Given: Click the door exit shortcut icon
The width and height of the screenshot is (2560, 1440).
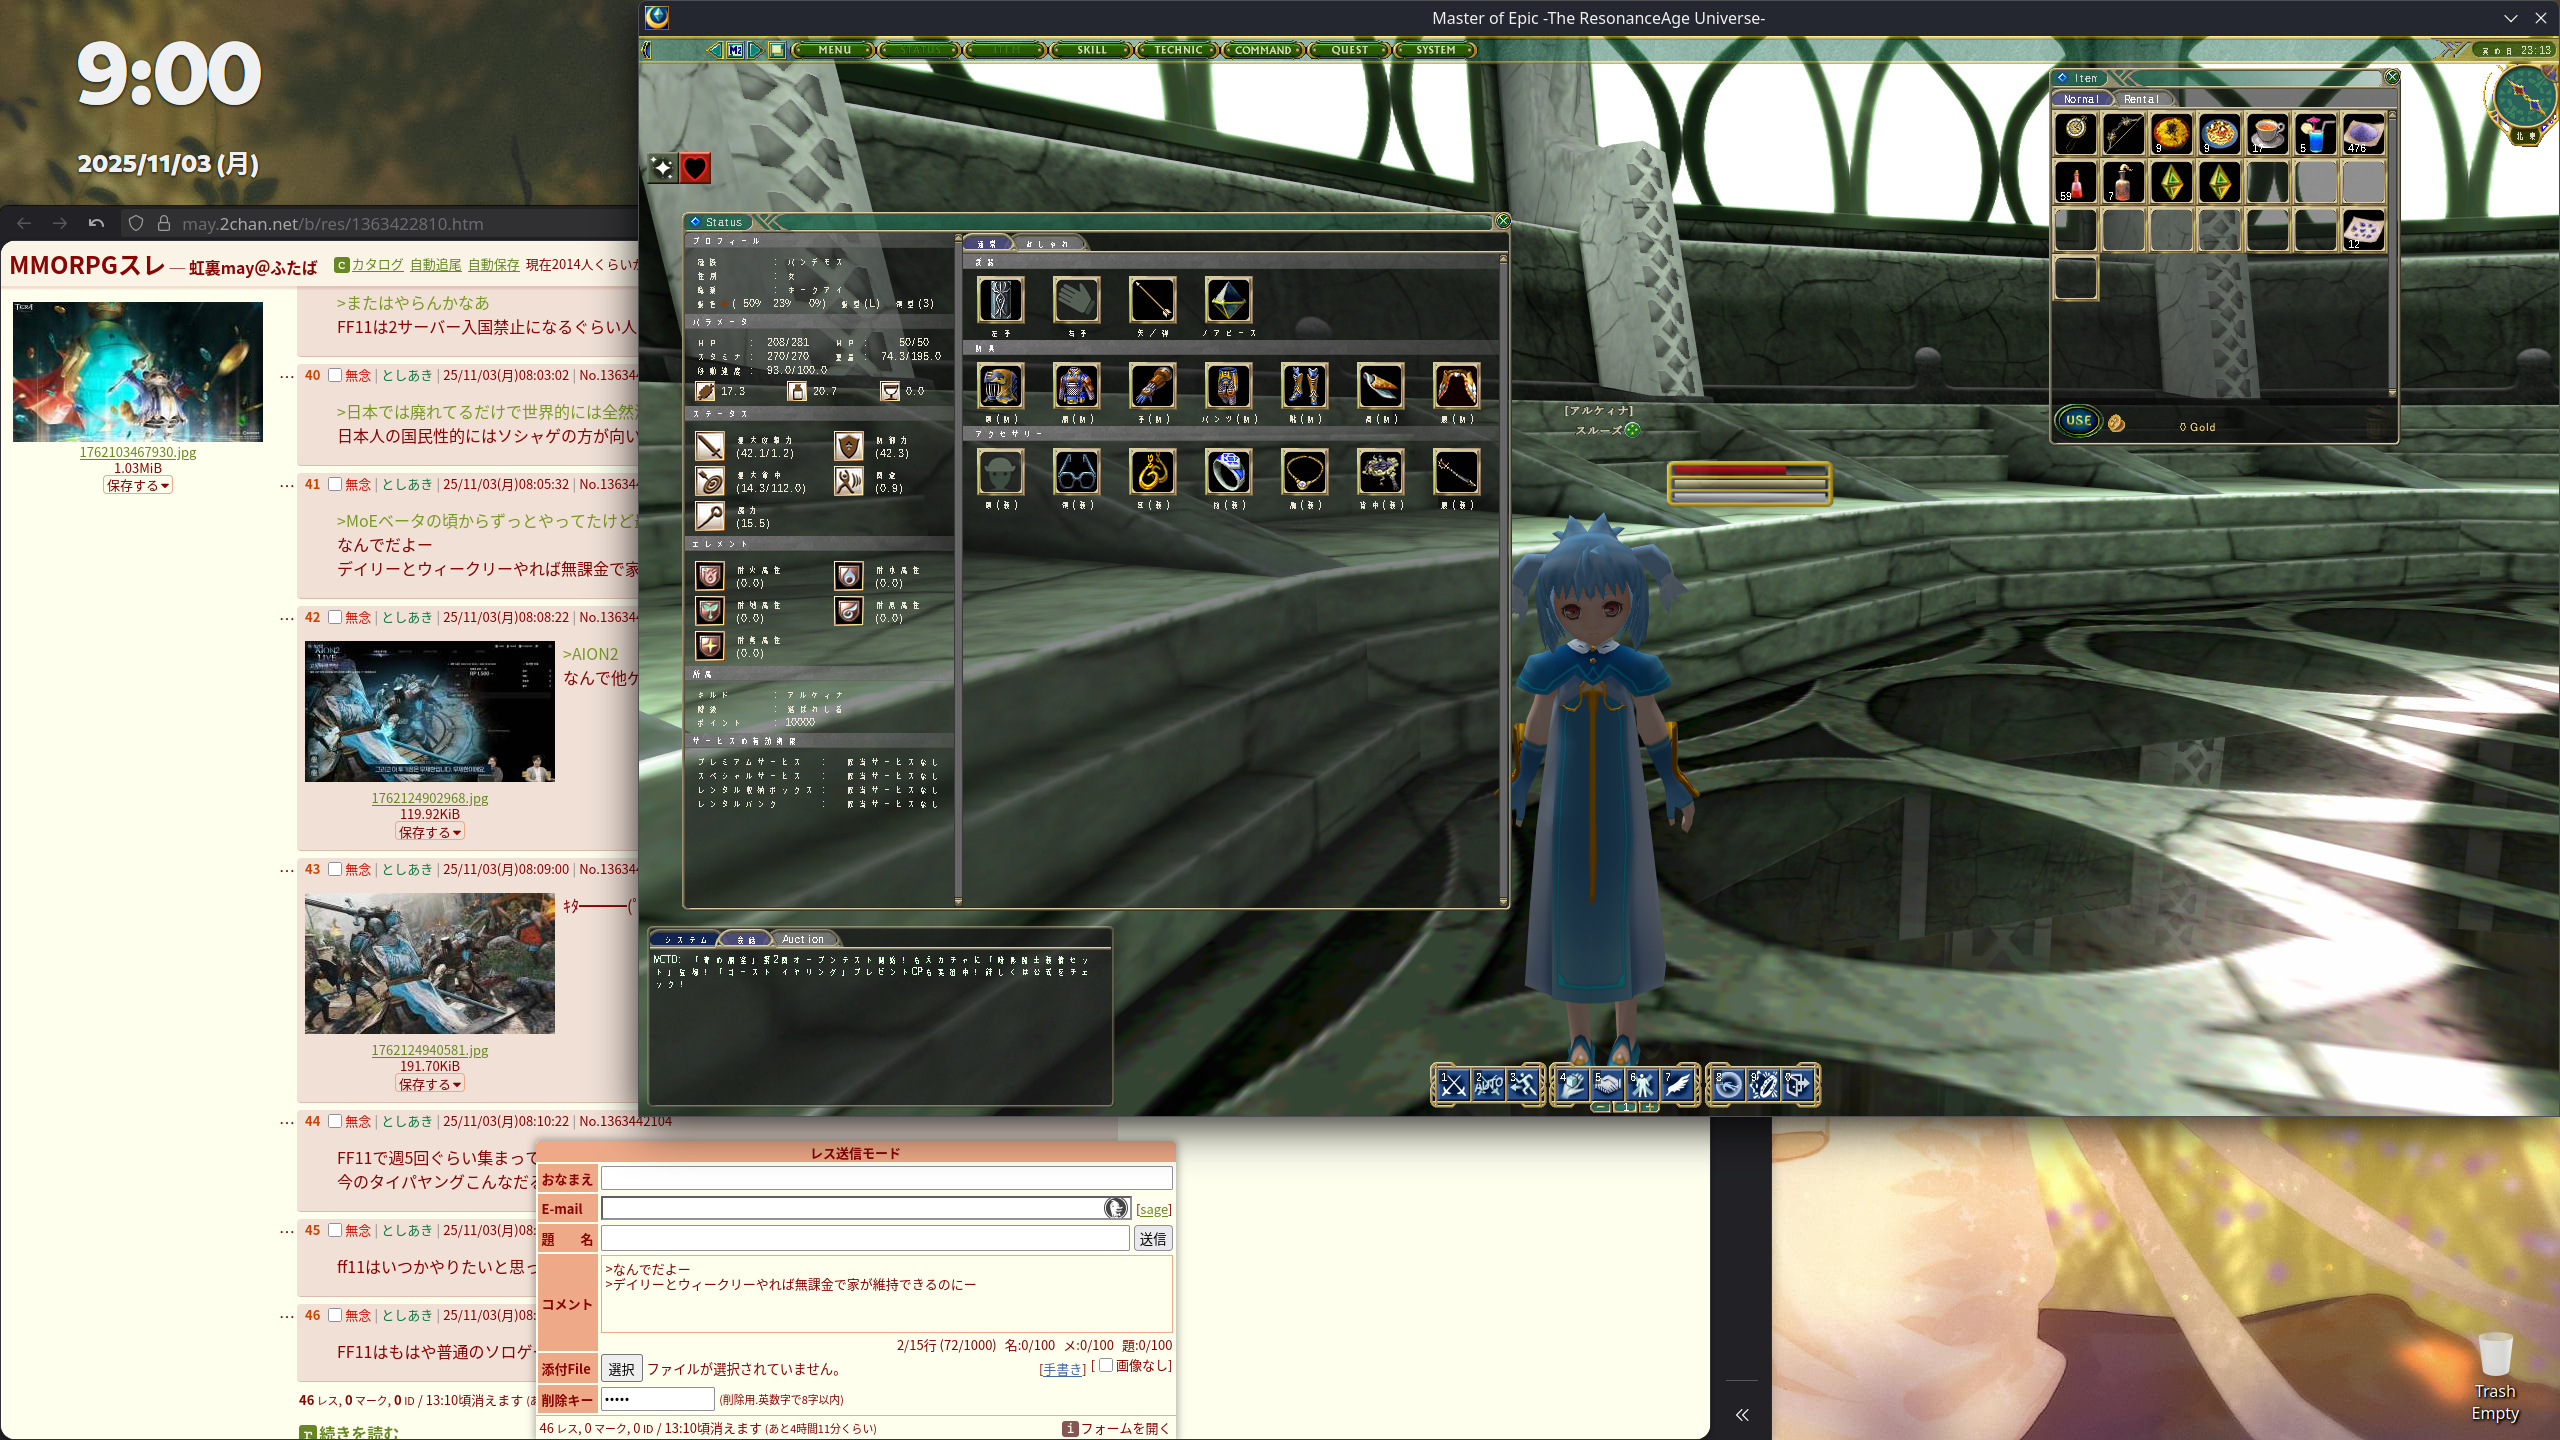Looking at the screenshot, I should [1798, 1085].
